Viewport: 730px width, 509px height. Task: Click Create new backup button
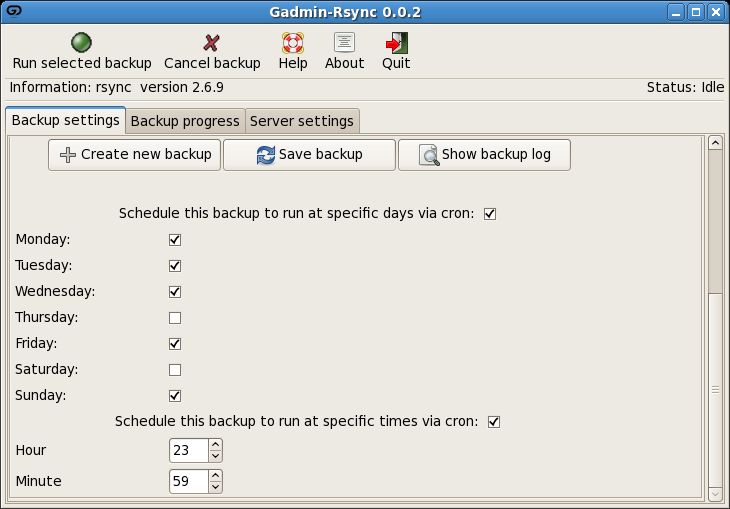pos(135,155)
